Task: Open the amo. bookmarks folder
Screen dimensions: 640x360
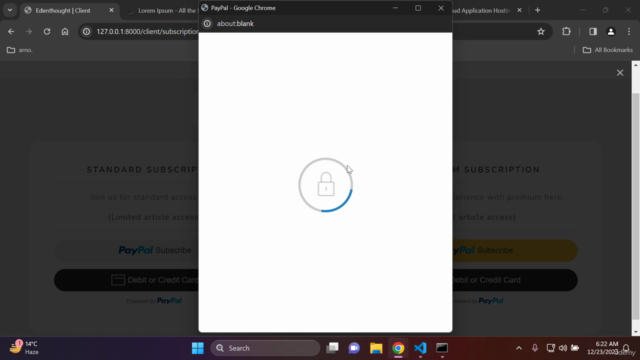Action: click(20, 50)
